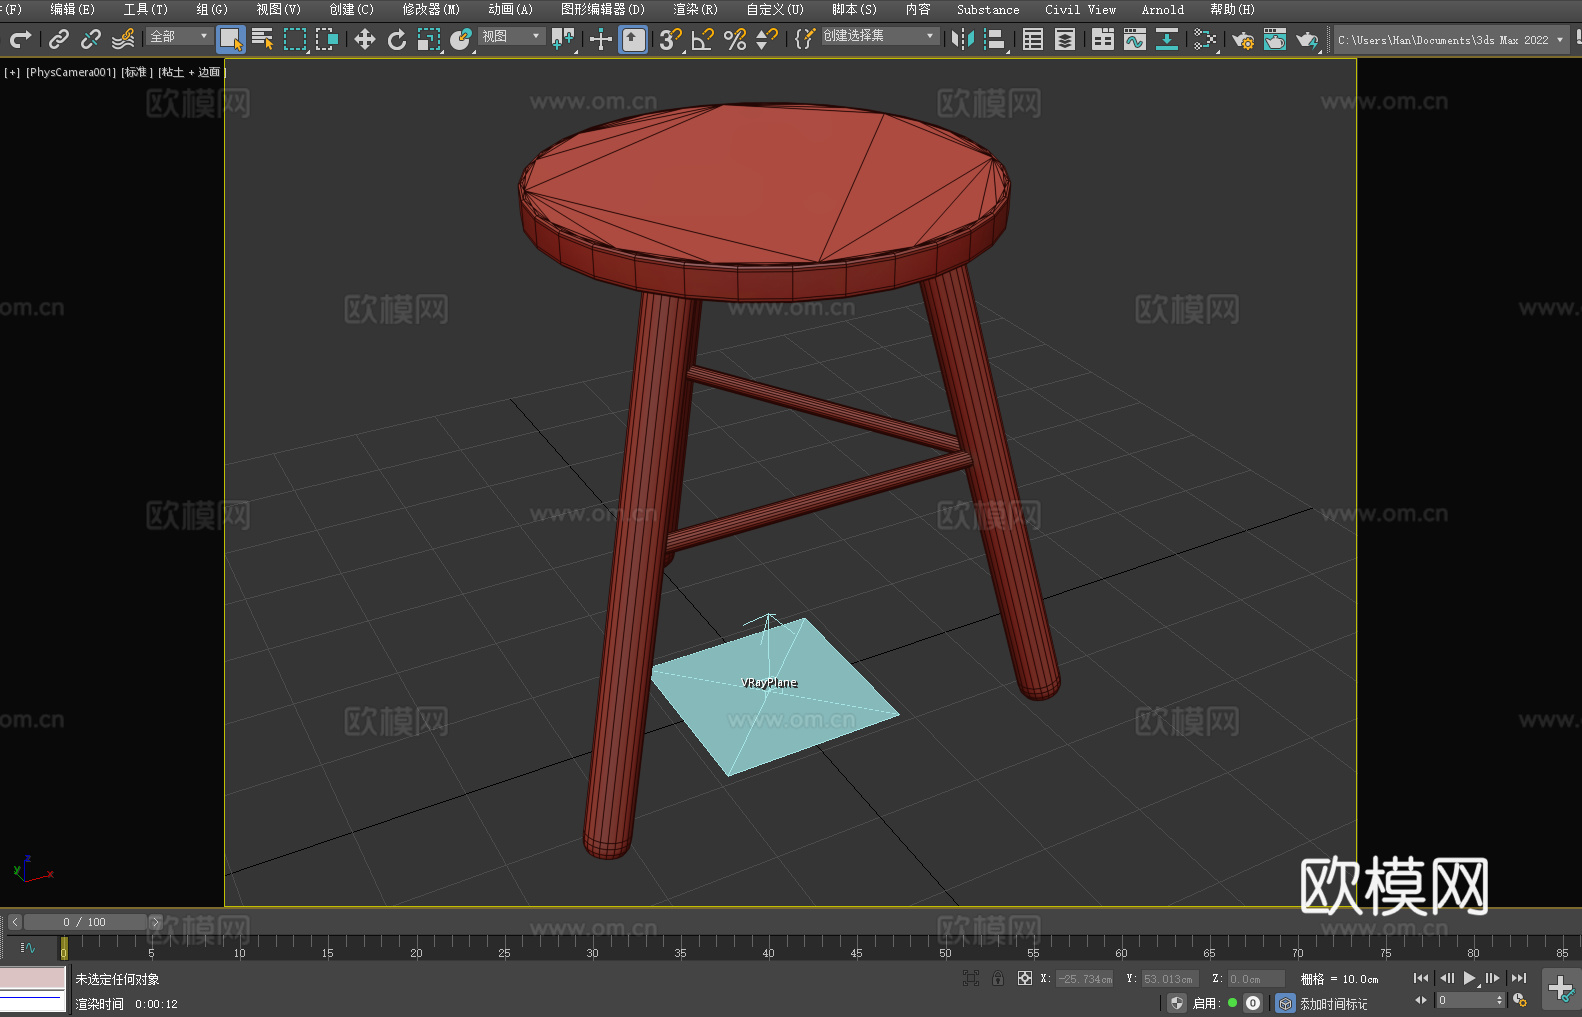This screenshot has width=1582, height=1017.
Task: Go to start of animation
Action: [1421, 978]
